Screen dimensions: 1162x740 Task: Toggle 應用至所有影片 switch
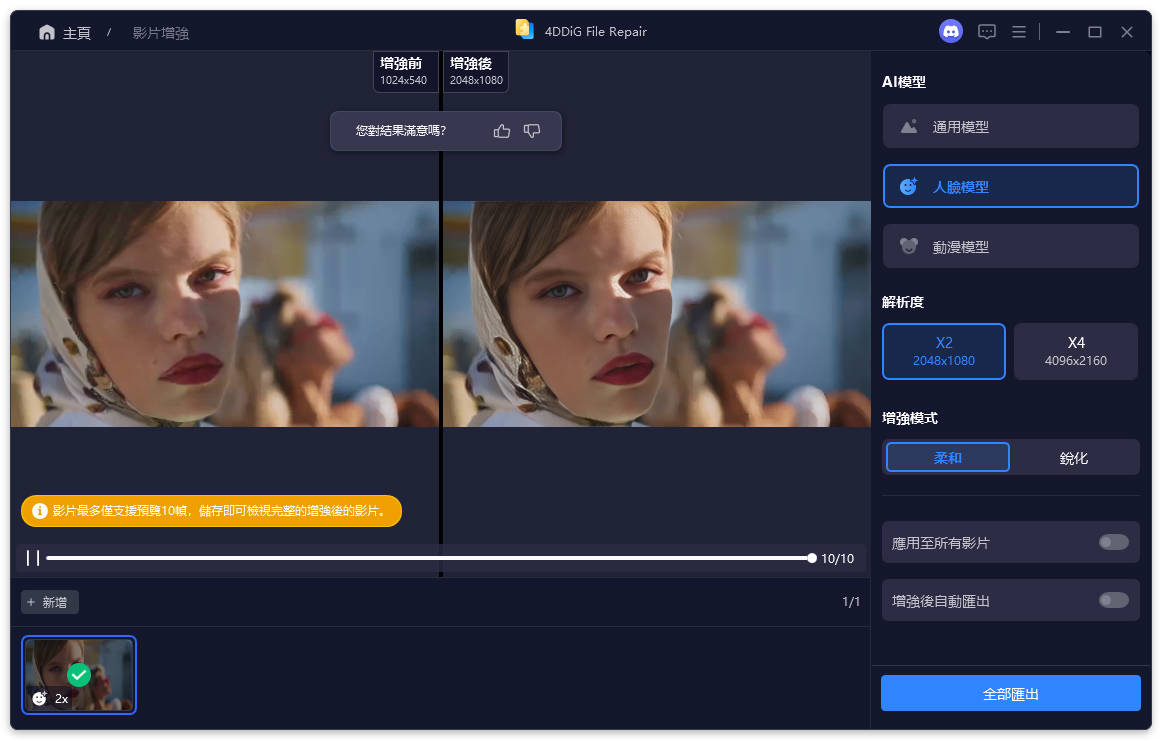1114,542
